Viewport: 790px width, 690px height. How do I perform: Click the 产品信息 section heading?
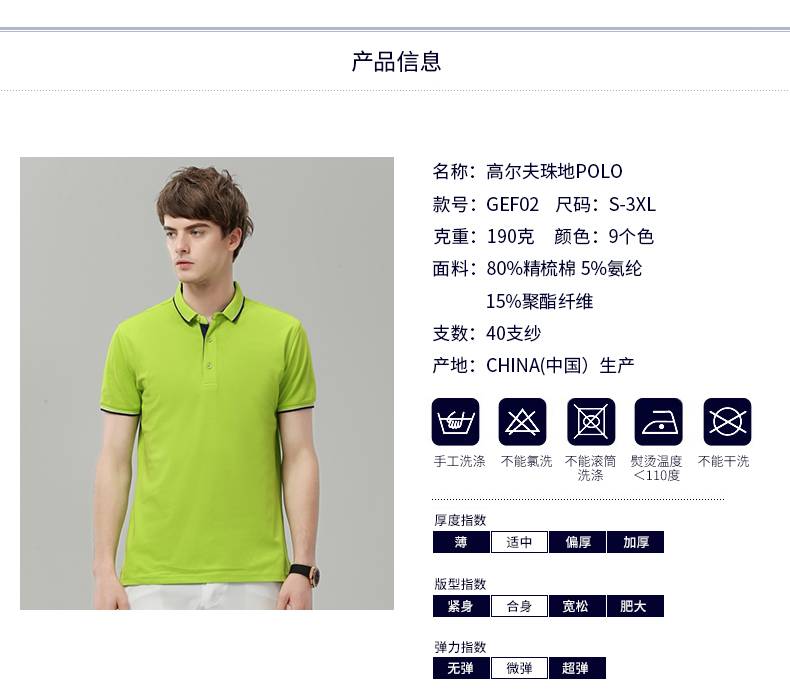click(396, 62)
